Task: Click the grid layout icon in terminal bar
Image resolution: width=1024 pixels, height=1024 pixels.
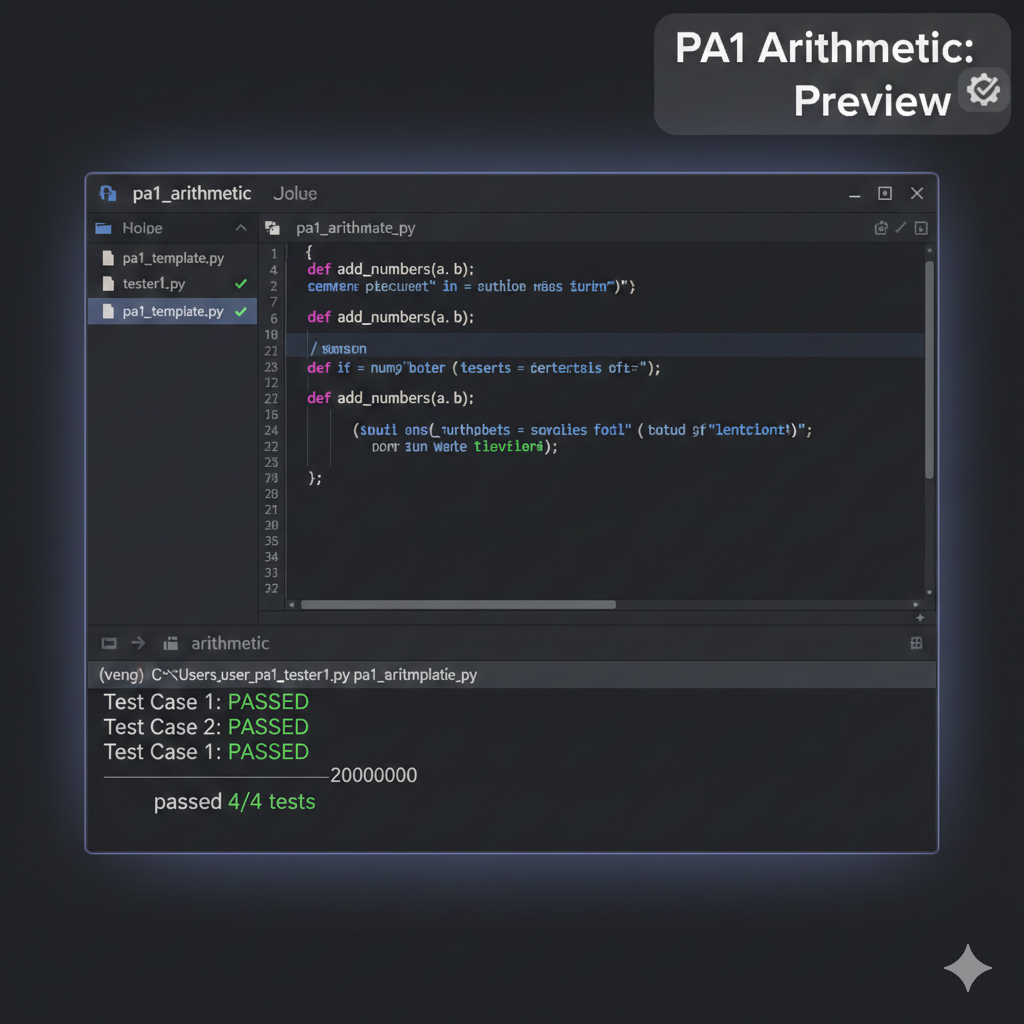Action: pos(916,644)
